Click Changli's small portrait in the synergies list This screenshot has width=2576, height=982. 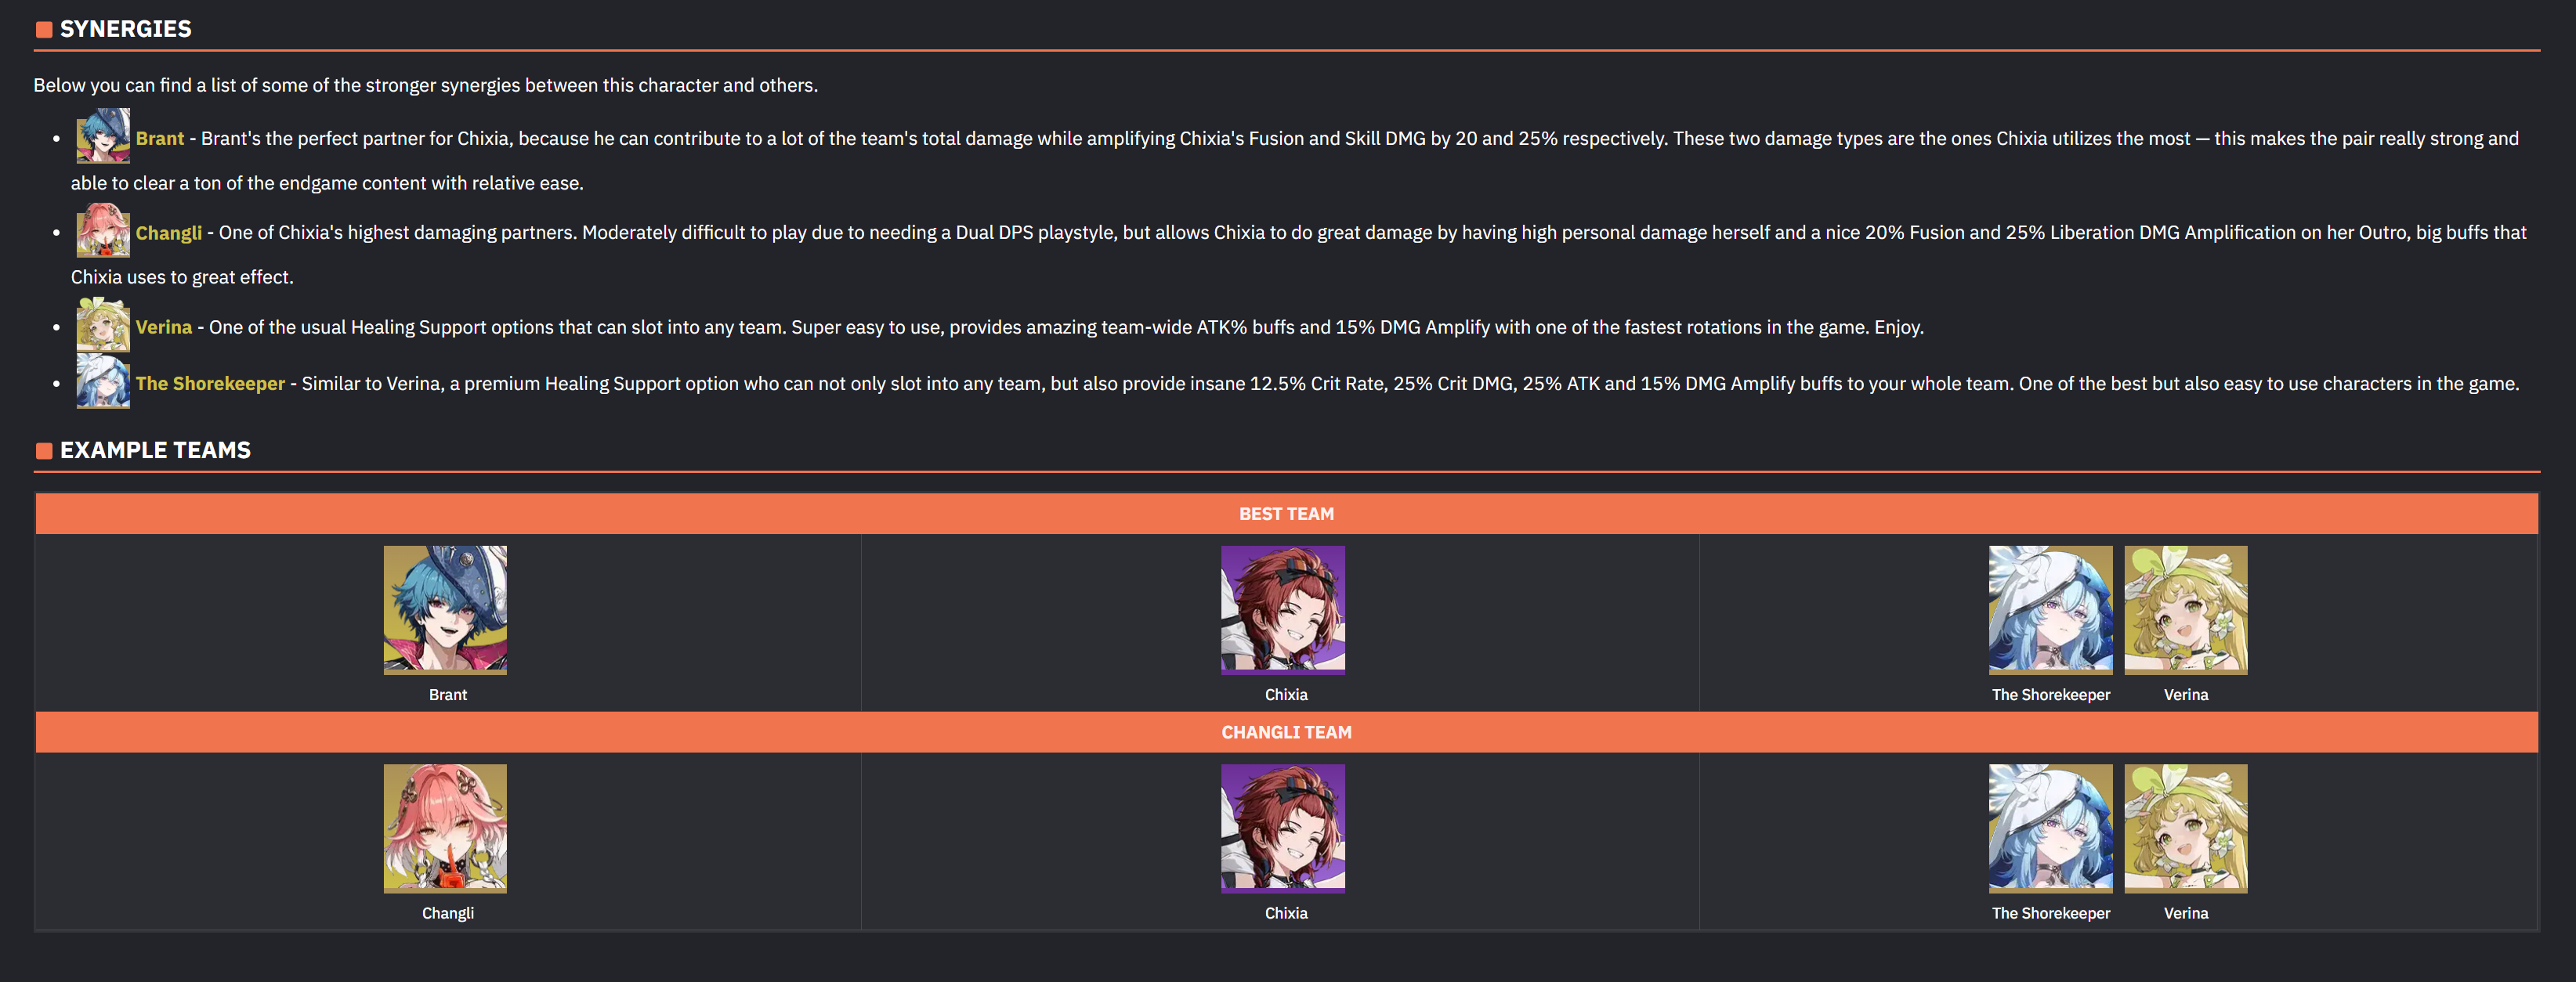tap(103, 230)
